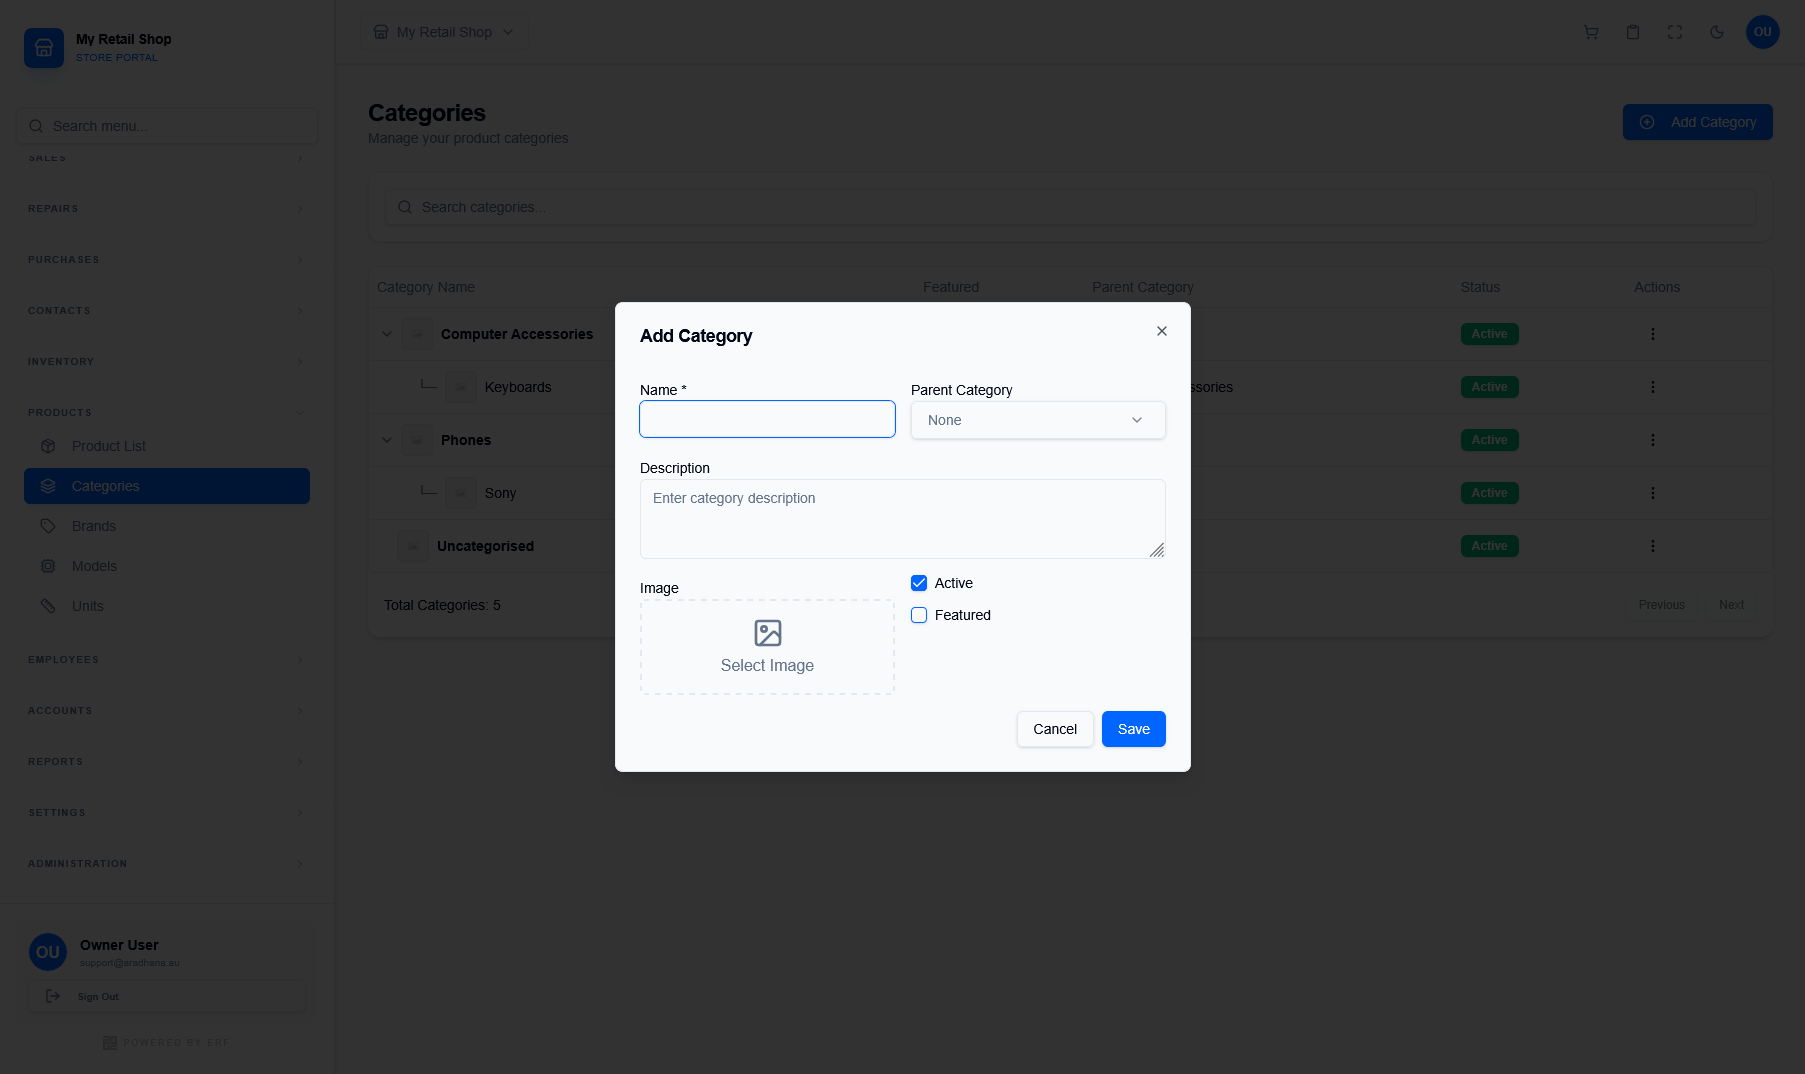This screenshot has width=1805, height=1074.
Task: Open actions menu for Sony row
Action: tap(1652, 493)
